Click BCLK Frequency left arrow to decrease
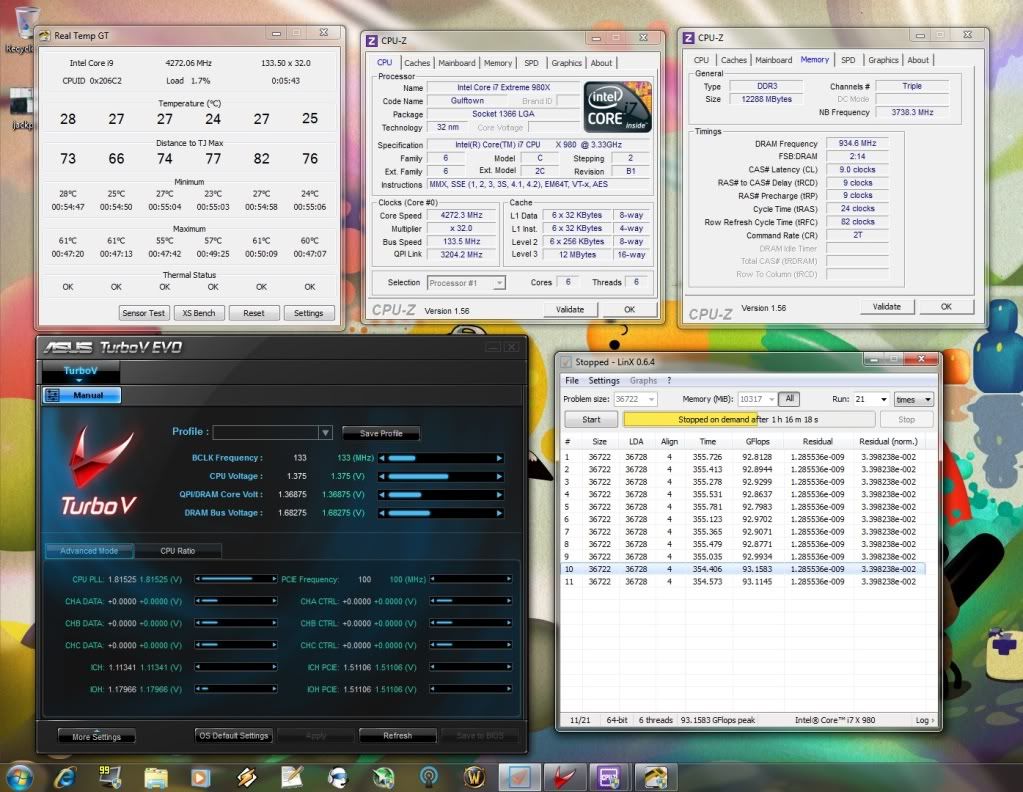1023x792 pixels. [382, 458]
